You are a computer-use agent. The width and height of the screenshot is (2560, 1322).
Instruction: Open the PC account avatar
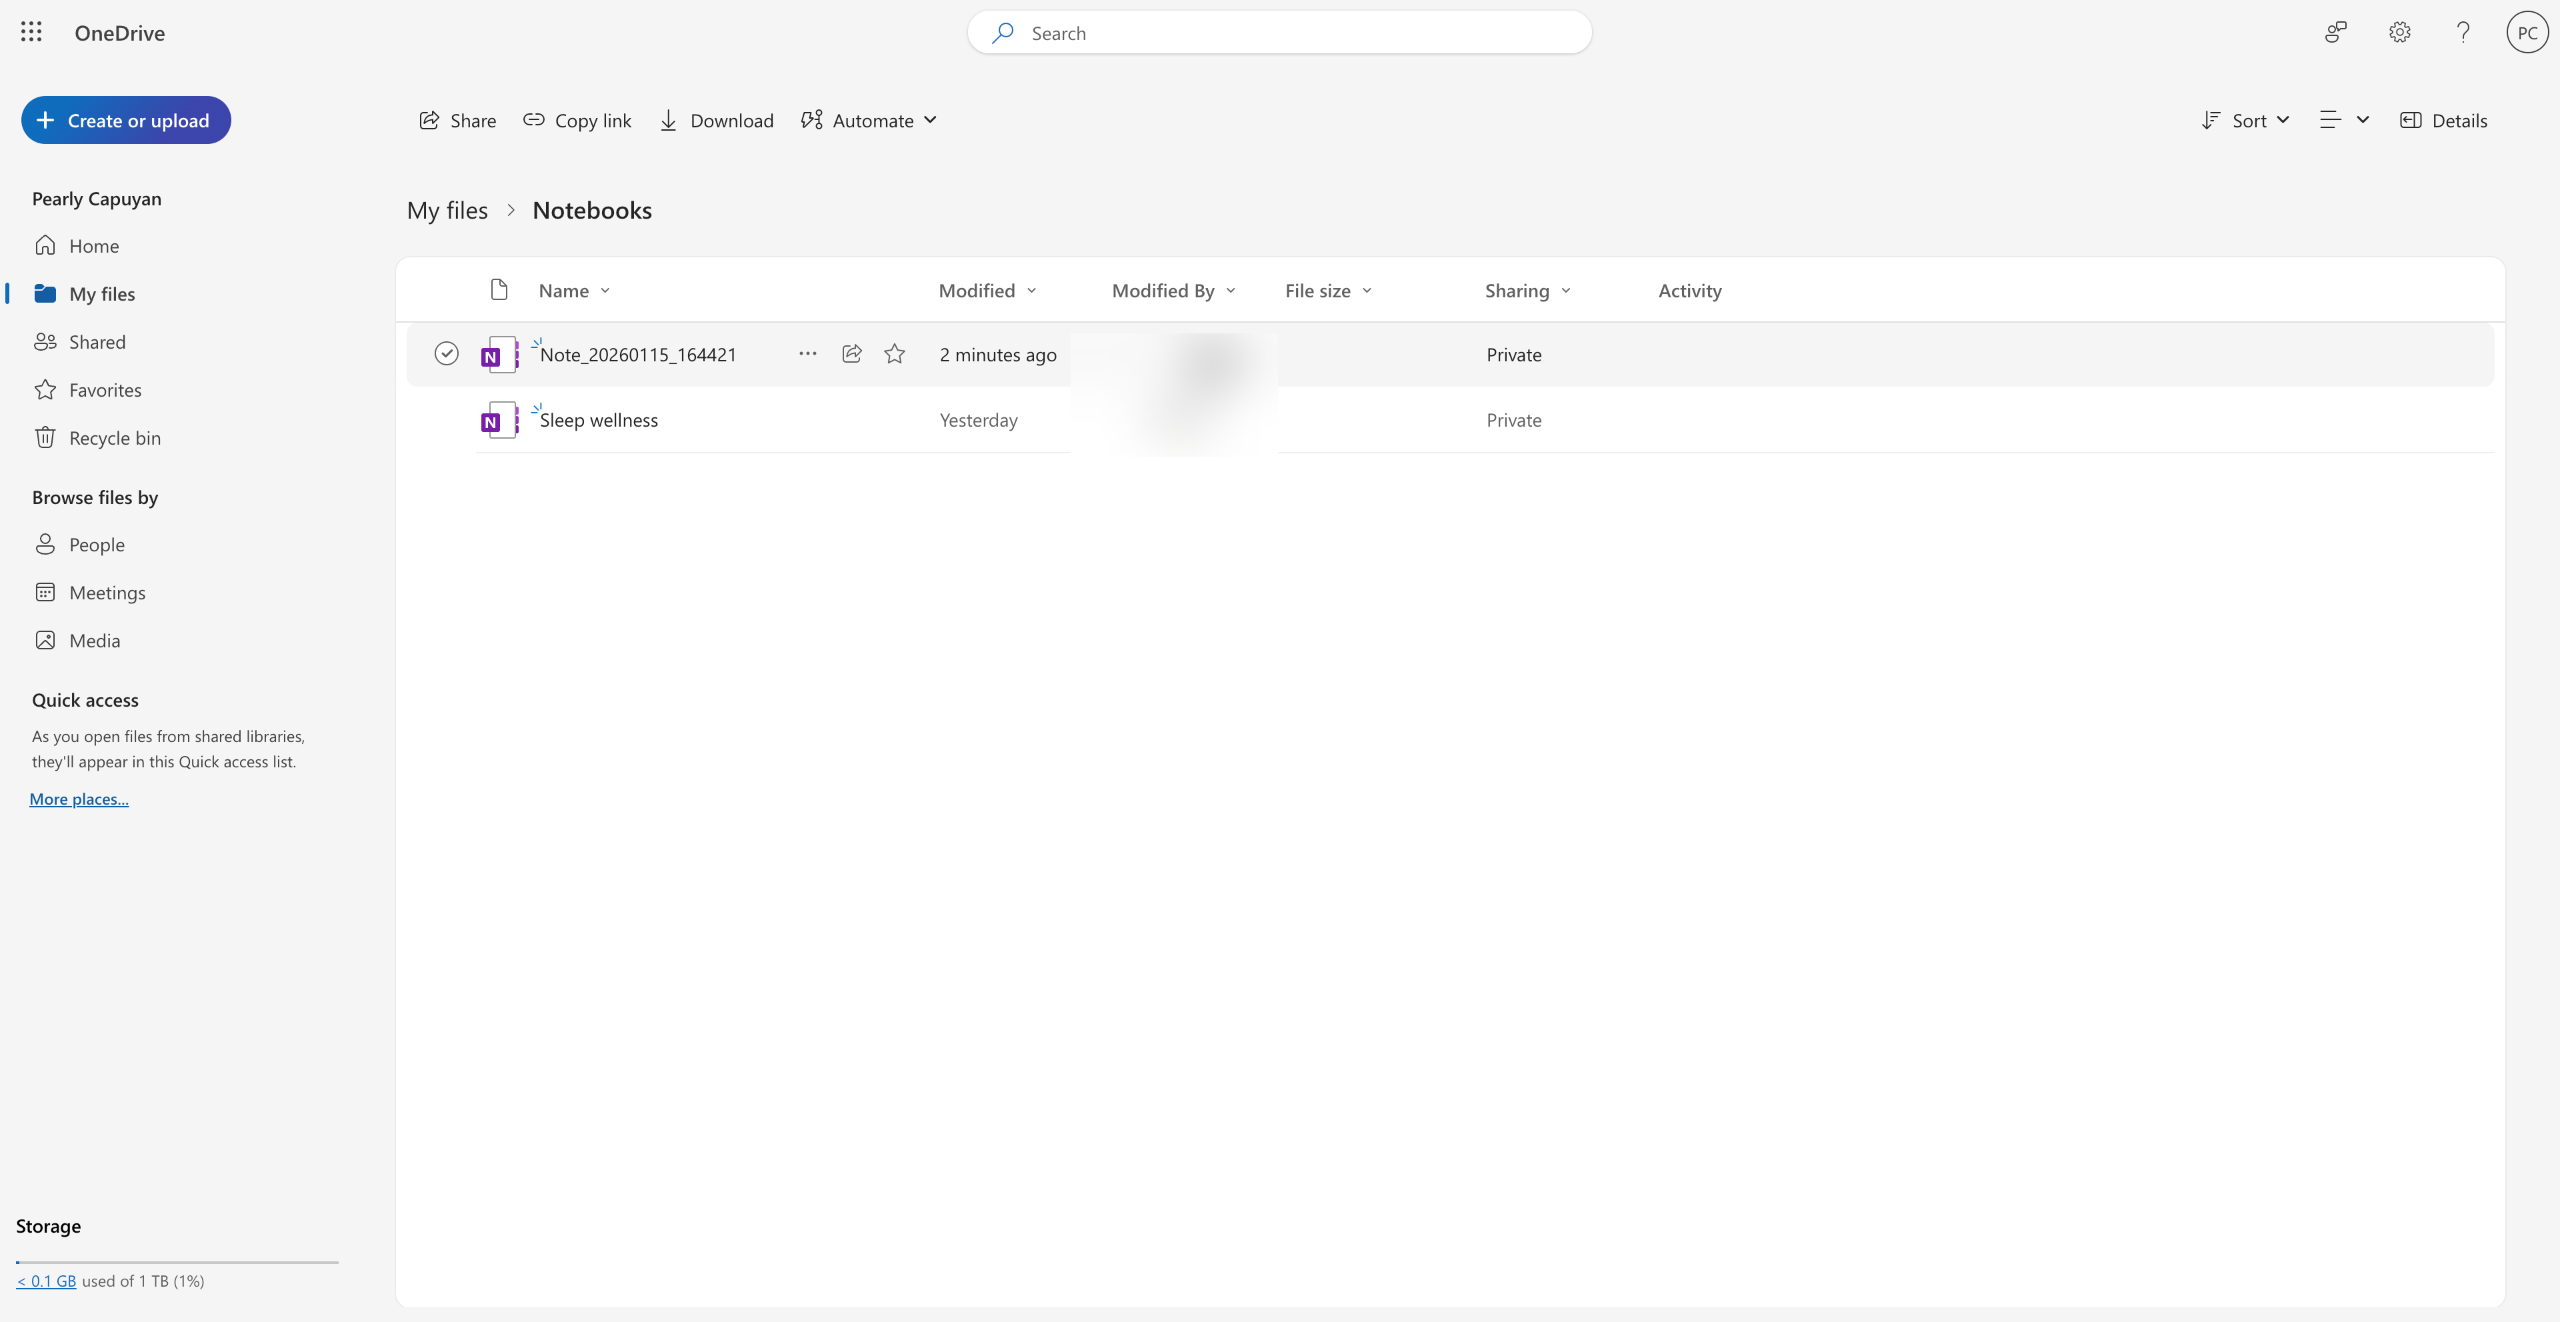click(x=2527, y=32)
